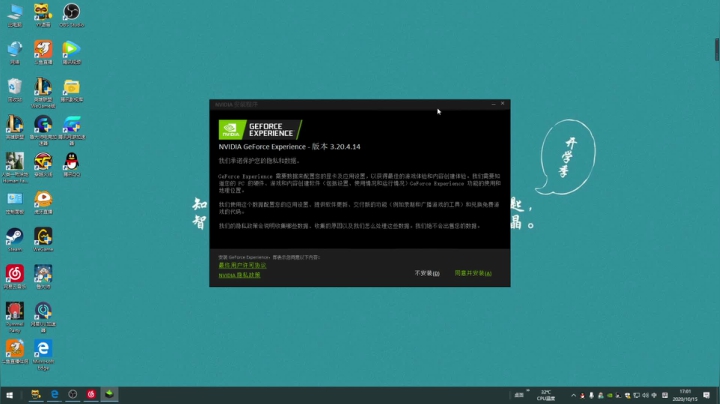Select the NetEase UU accelerator desktop icon
The width and height of the screenshot is (720, 404).
pos(43,317)
